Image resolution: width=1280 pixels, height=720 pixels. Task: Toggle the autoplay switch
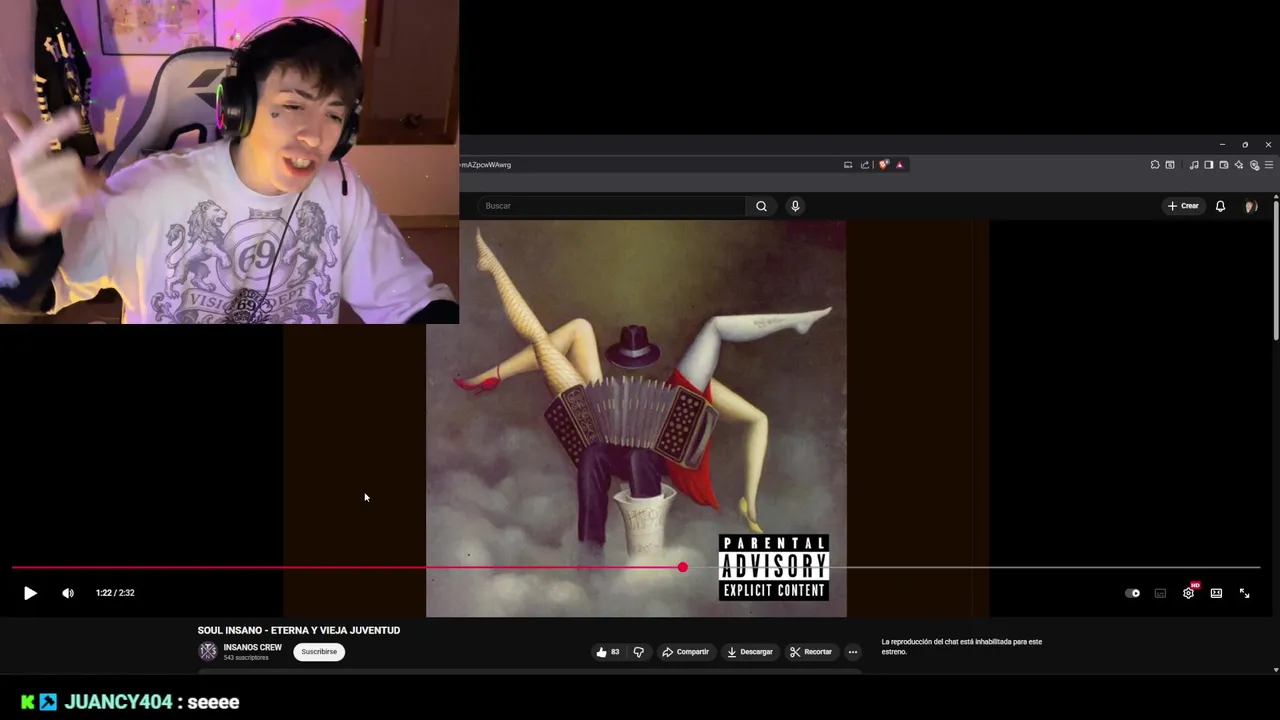click(1132, 593)
